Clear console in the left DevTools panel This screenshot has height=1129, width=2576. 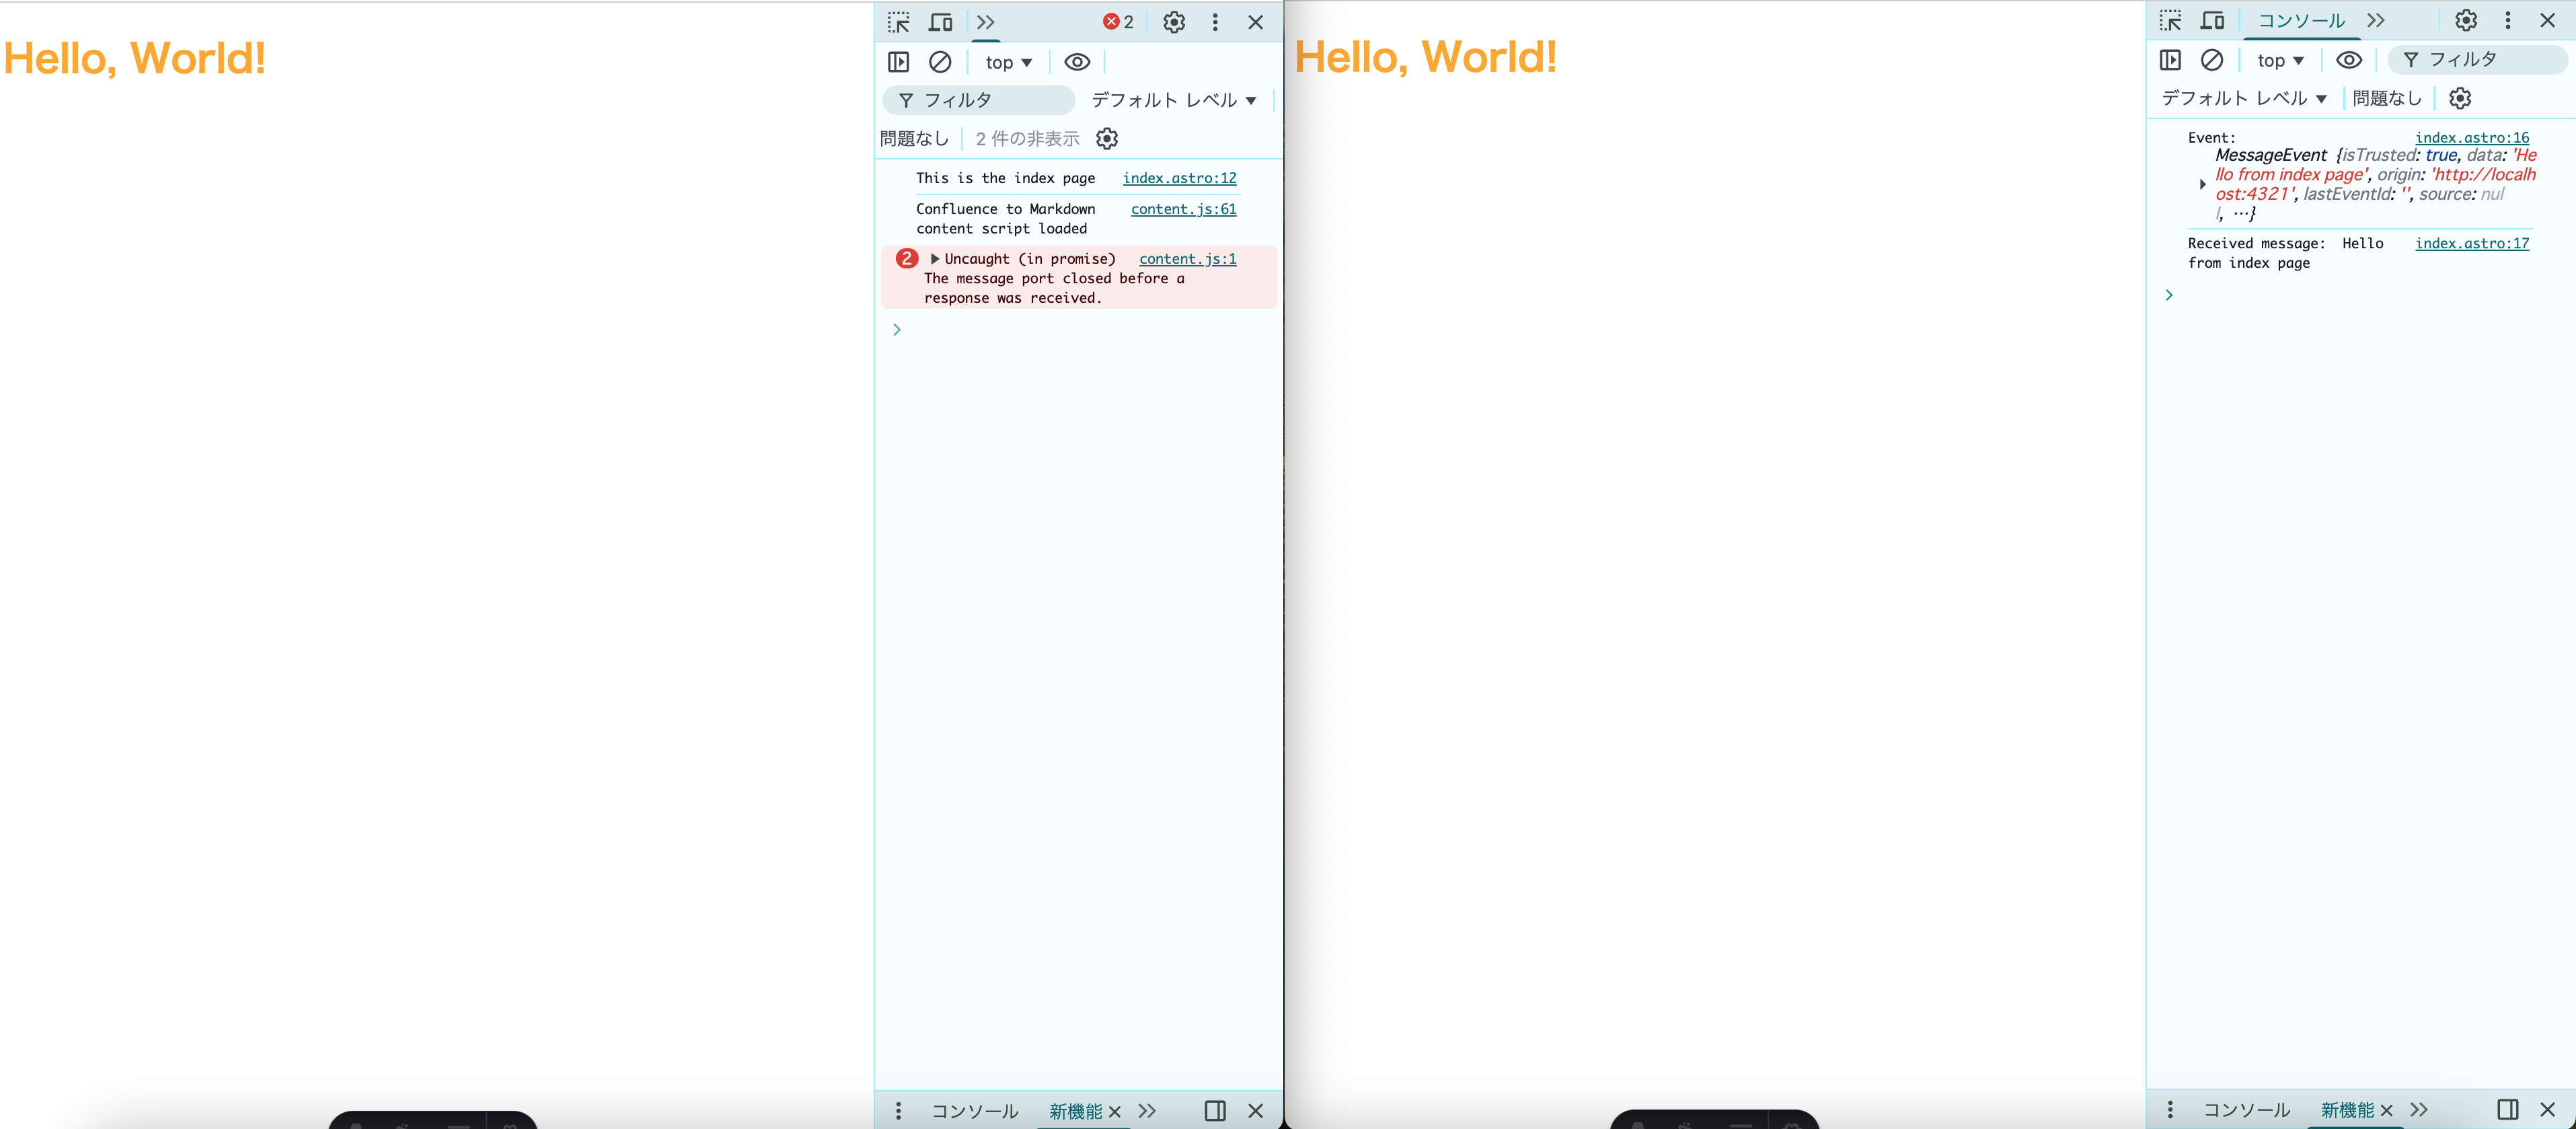[x=940, y=62]
